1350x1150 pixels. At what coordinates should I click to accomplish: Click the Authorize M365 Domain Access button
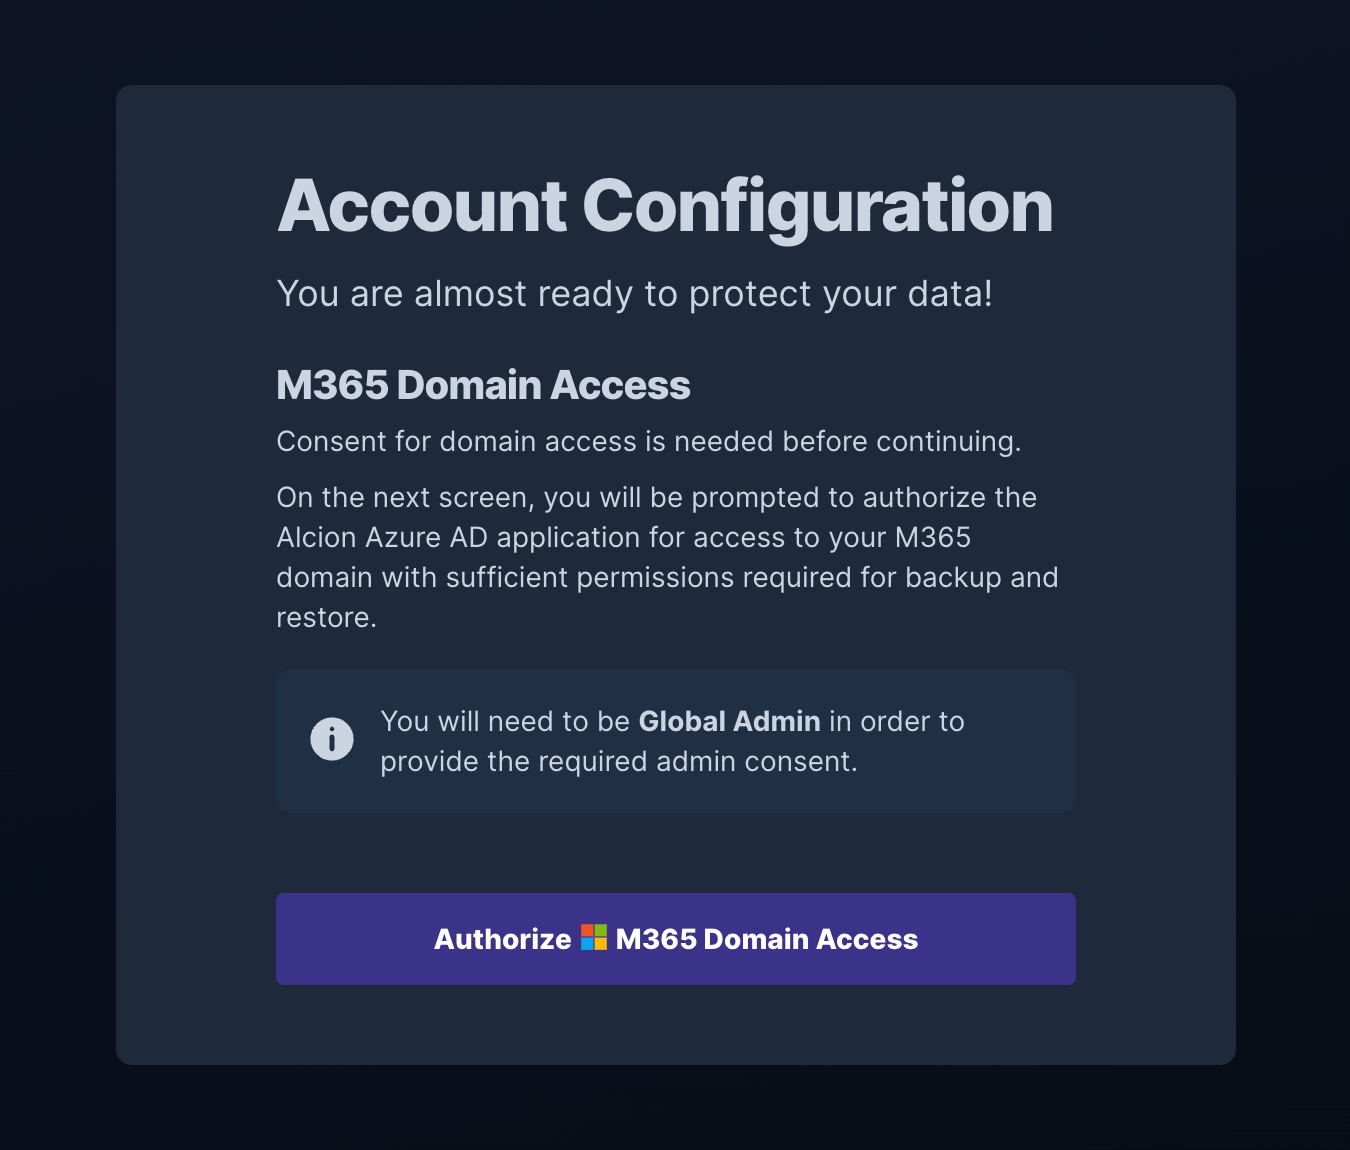click(676, 939)
